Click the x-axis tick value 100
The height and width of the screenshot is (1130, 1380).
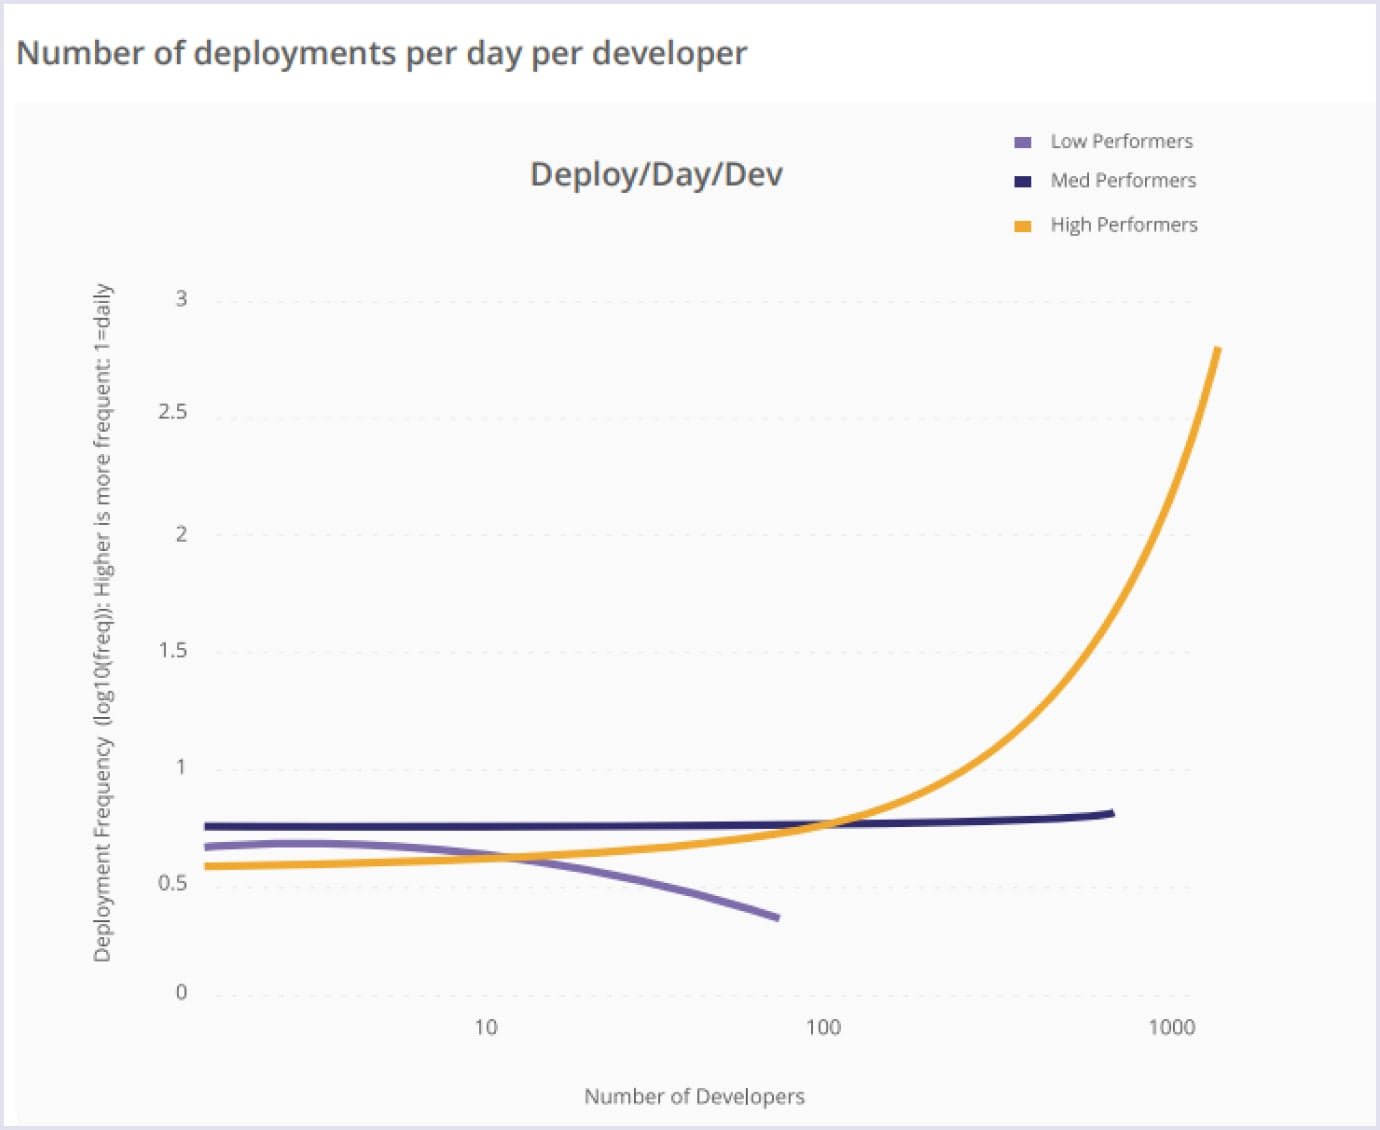[x=823, y=1027]
